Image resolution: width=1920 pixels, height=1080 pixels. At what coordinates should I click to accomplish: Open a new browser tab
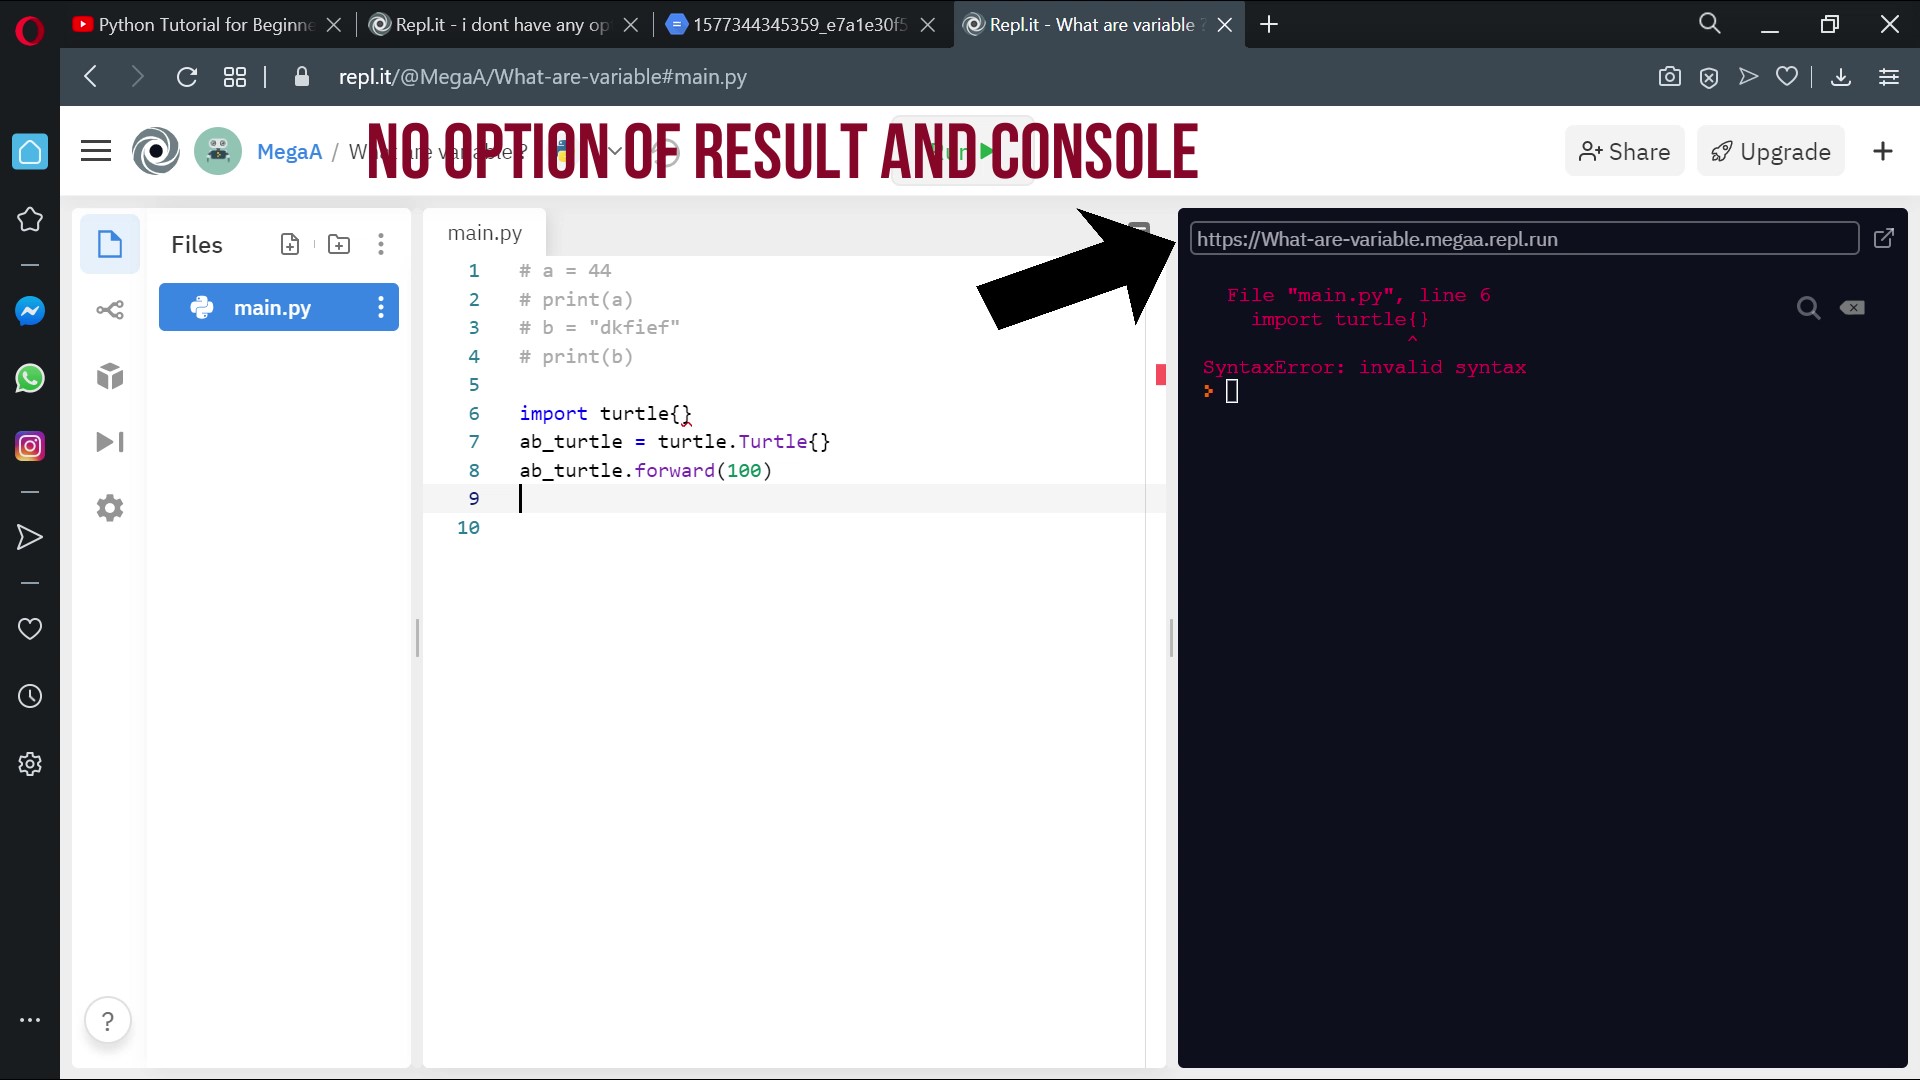(x=1269, y=24)
